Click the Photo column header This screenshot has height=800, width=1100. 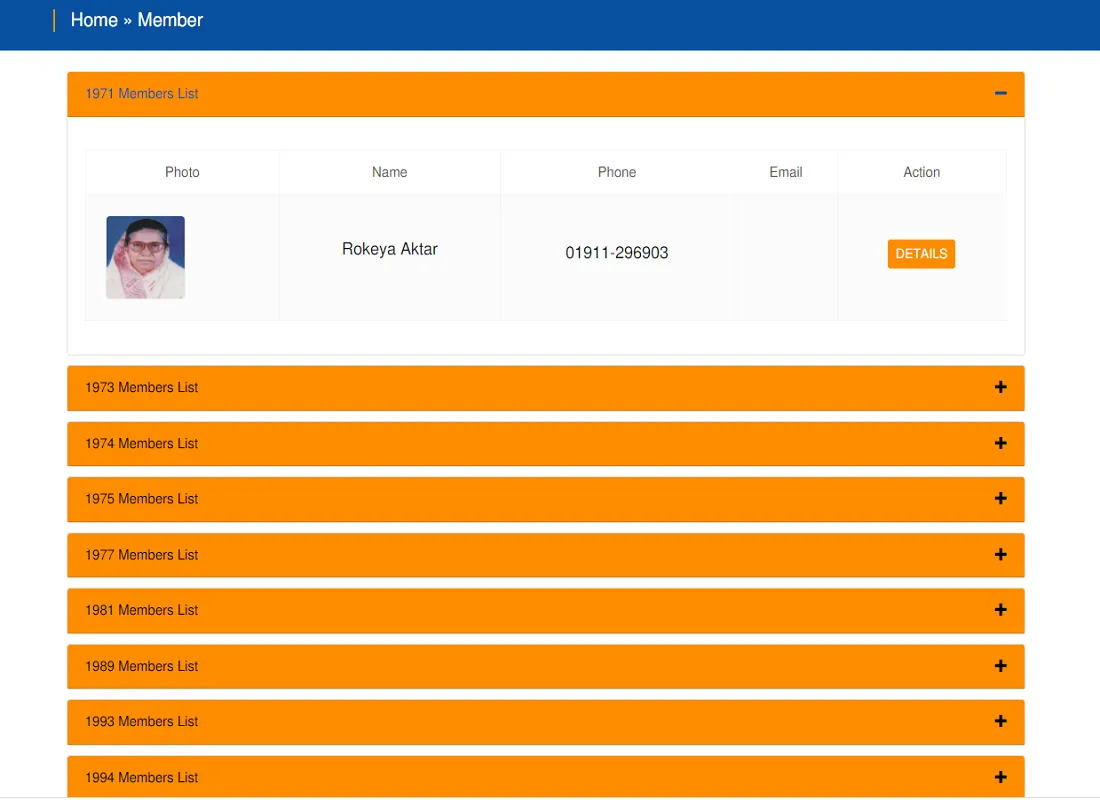tap(182, 172)
